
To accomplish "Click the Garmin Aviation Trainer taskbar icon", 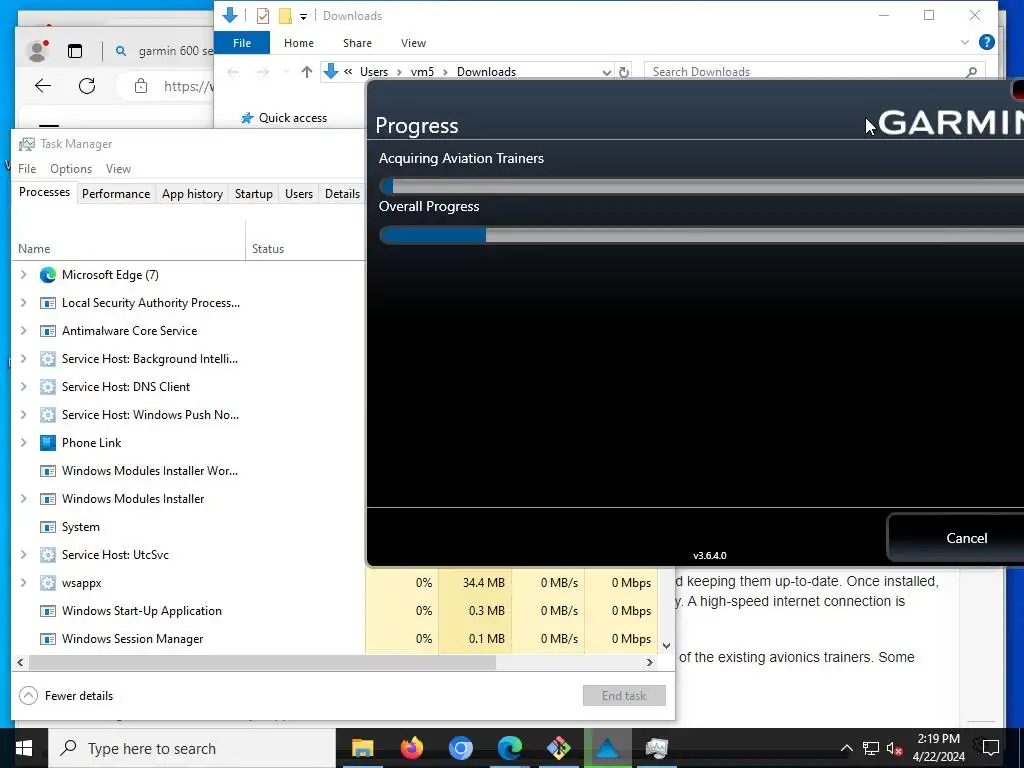I will [607, 748].
